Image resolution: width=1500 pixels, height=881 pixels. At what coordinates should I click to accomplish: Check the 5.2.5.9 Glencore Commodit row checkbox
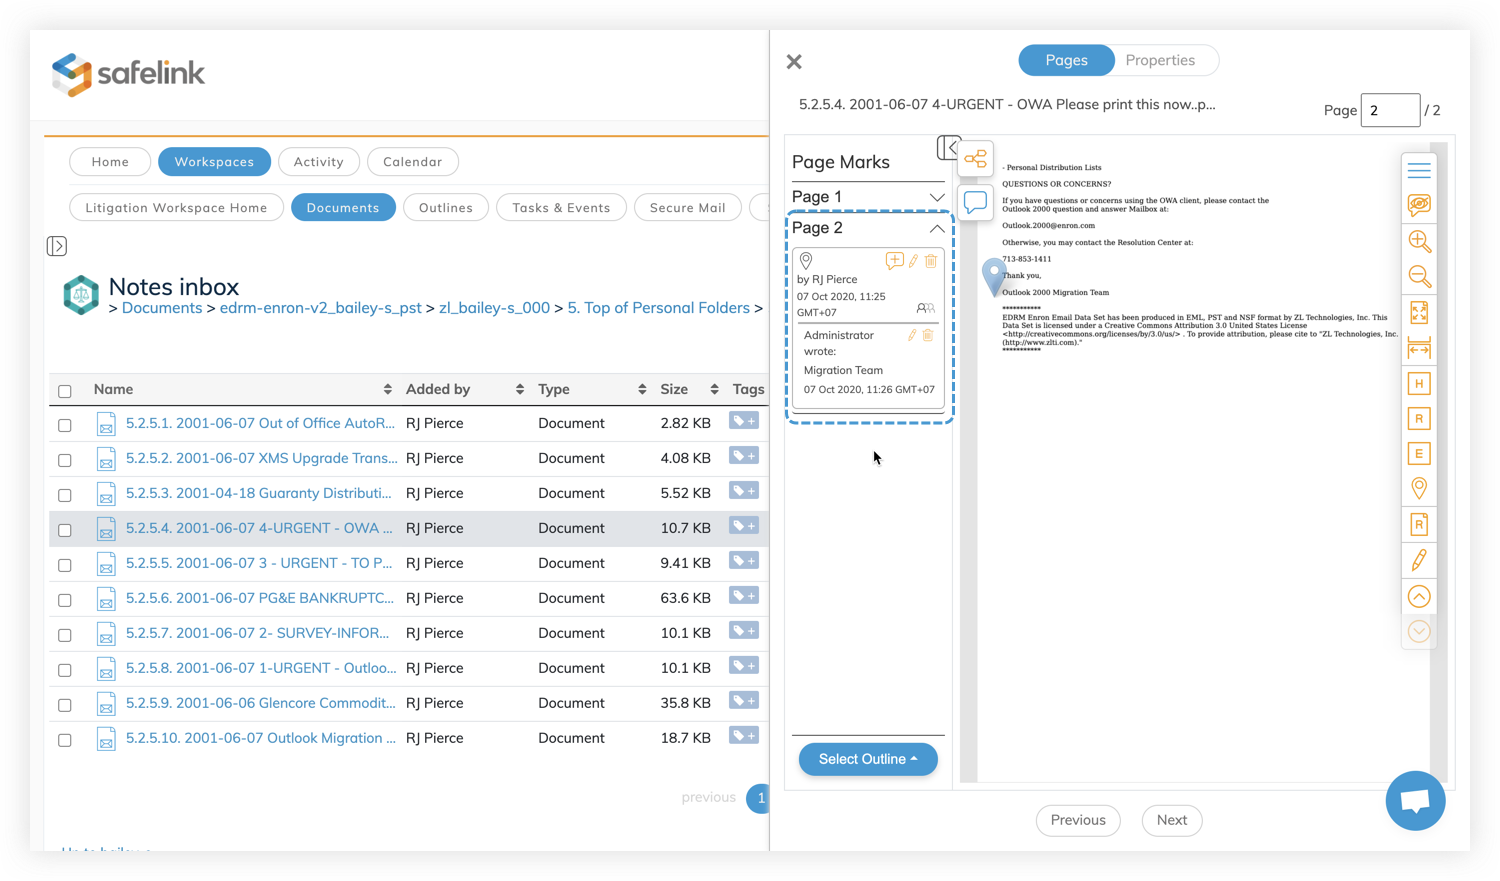click(65, 705)
